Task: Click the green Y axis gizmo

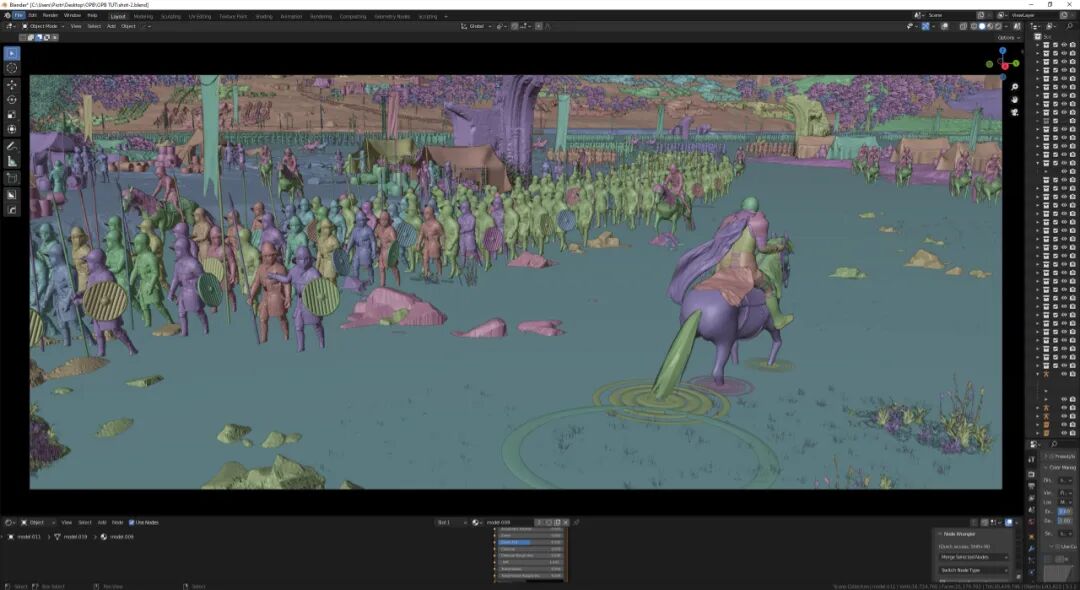Action: point(1016,63)
